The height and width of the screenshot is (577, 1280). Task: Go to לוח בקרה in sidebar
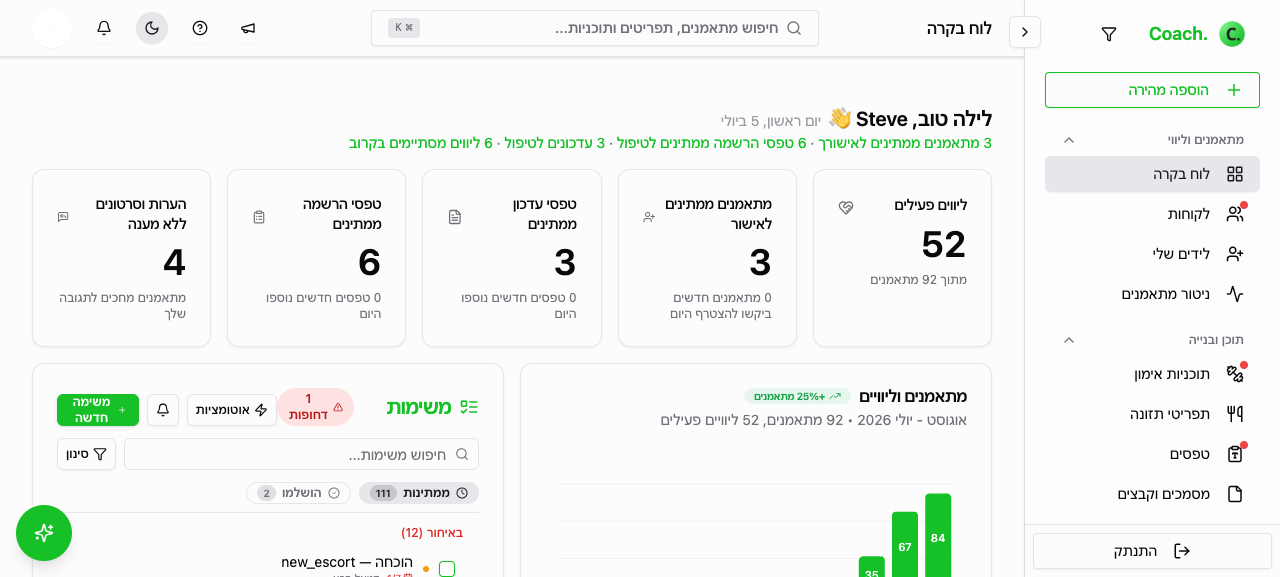click(x=1152, y=174)
